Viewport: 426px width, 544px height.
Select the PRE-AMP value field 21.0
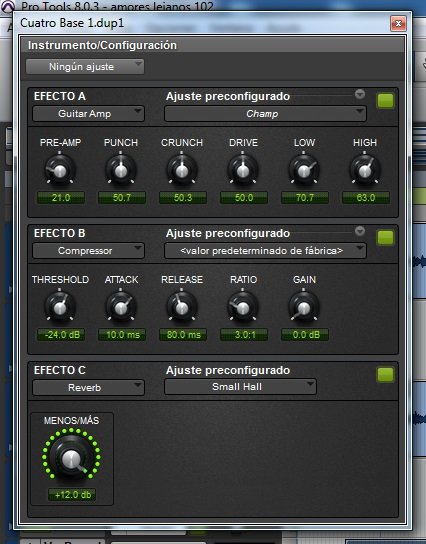click(61, 198)
